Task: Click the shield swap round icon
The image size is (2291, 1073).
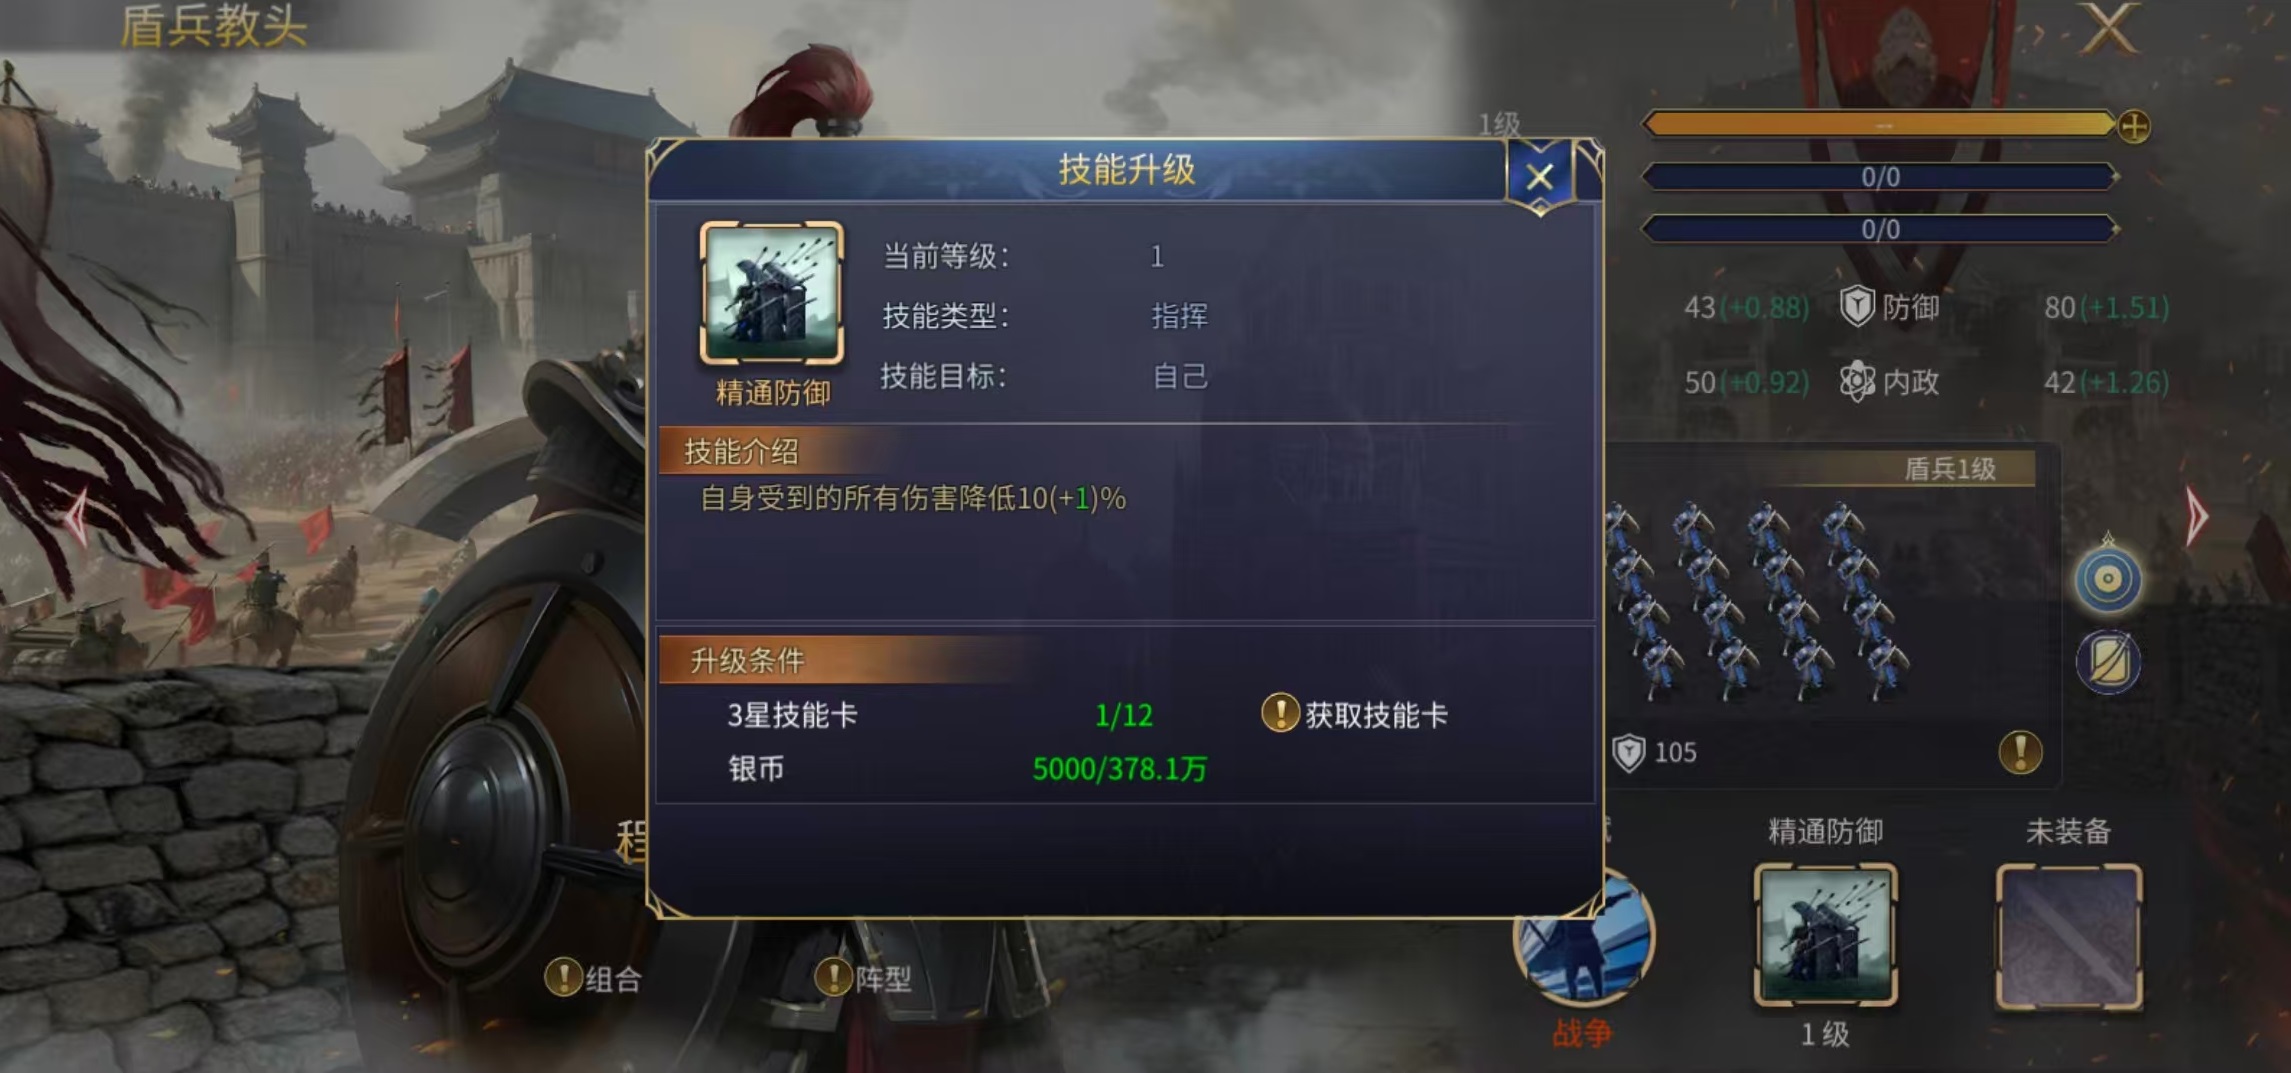Action: tap(2108, 662)
